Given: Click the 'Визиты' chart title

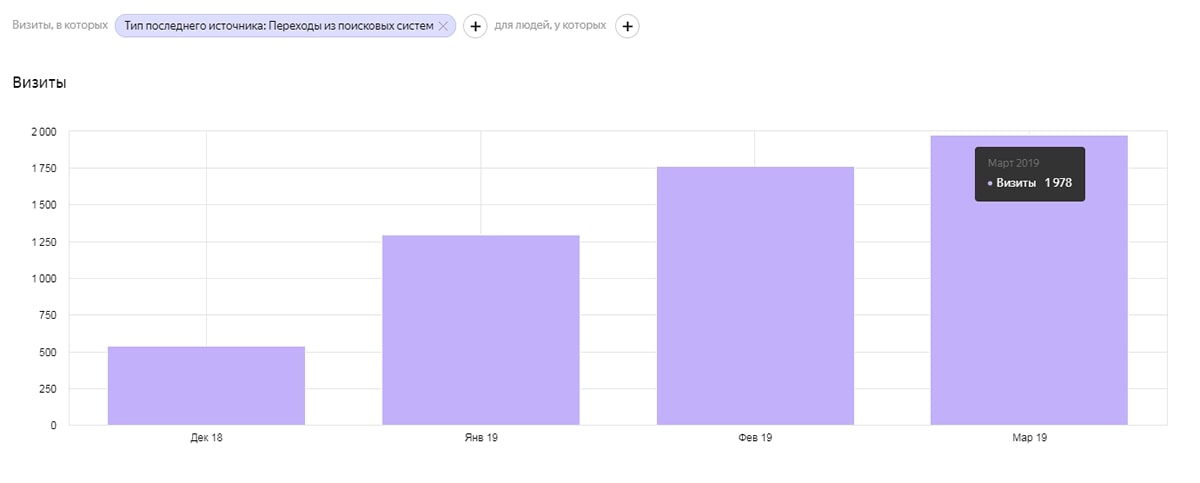Looking at the screenshot, I should pyautogui.click(x=39, y=83).
